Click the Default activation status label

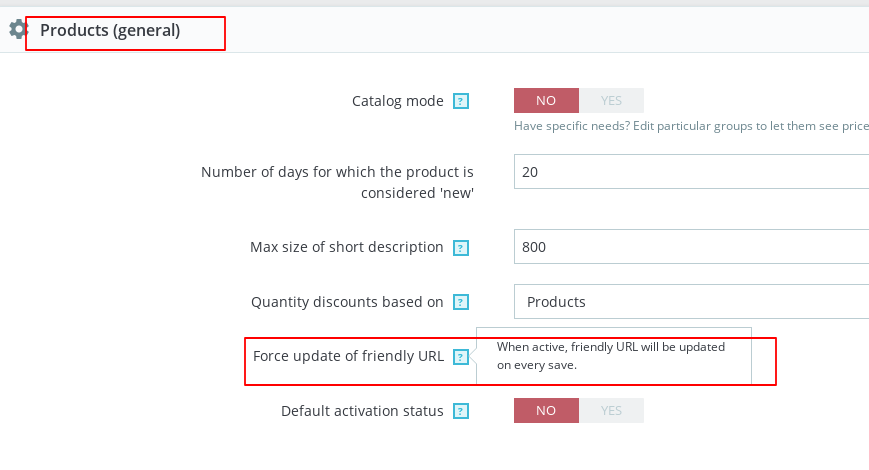pos(362,411)
